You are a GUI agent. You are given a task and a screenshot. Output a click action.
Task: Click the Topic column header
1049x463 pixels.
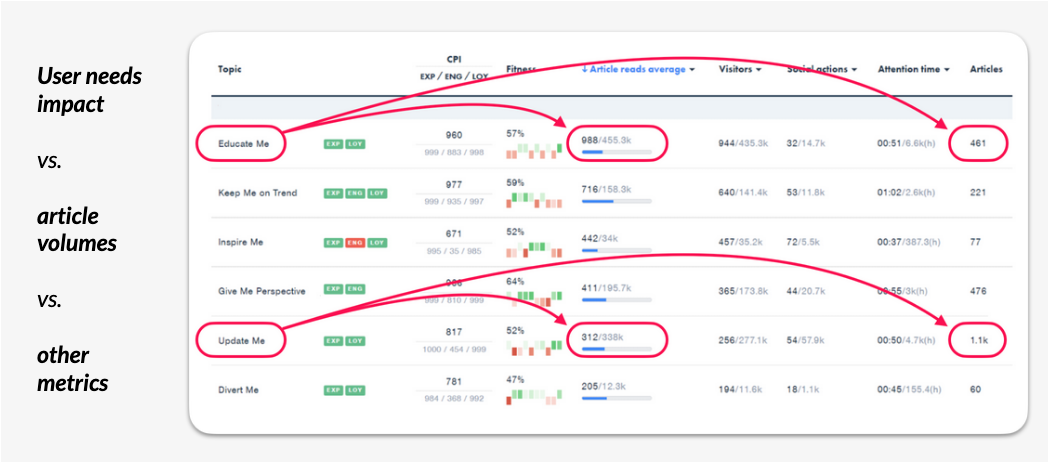point(230,69)
